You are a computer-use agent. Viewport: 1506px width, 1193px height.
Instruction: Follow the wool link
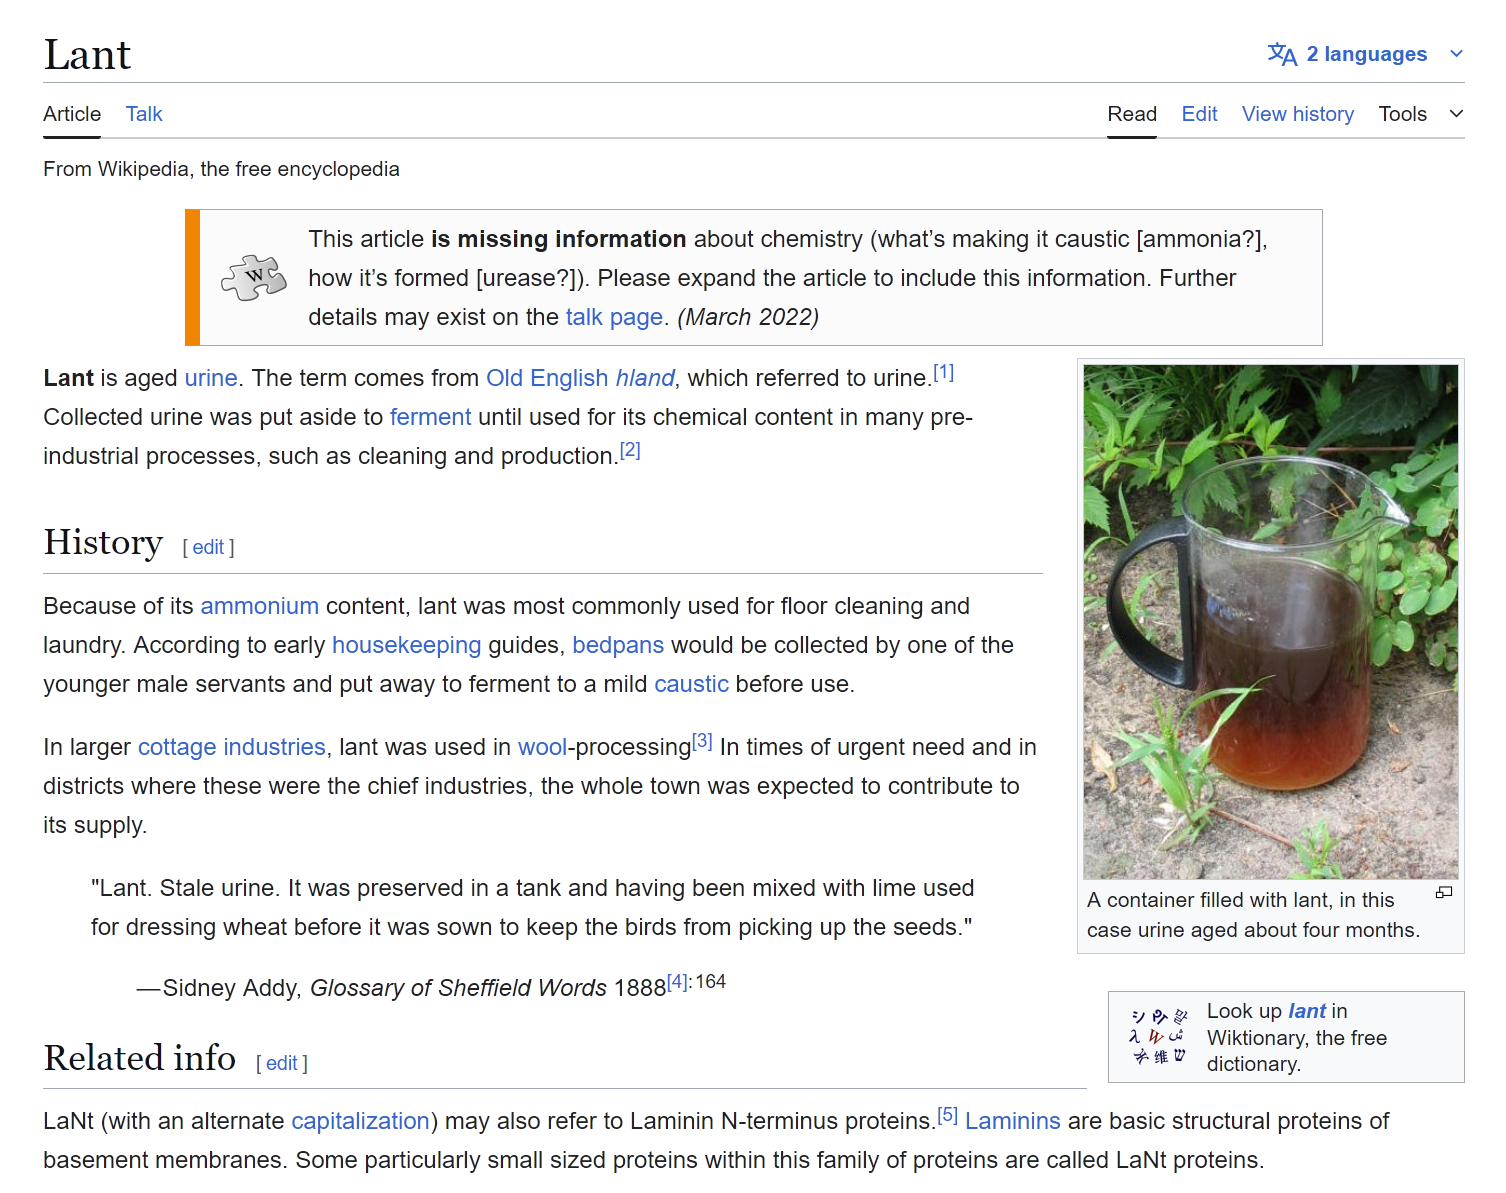(x=543, y=747)
